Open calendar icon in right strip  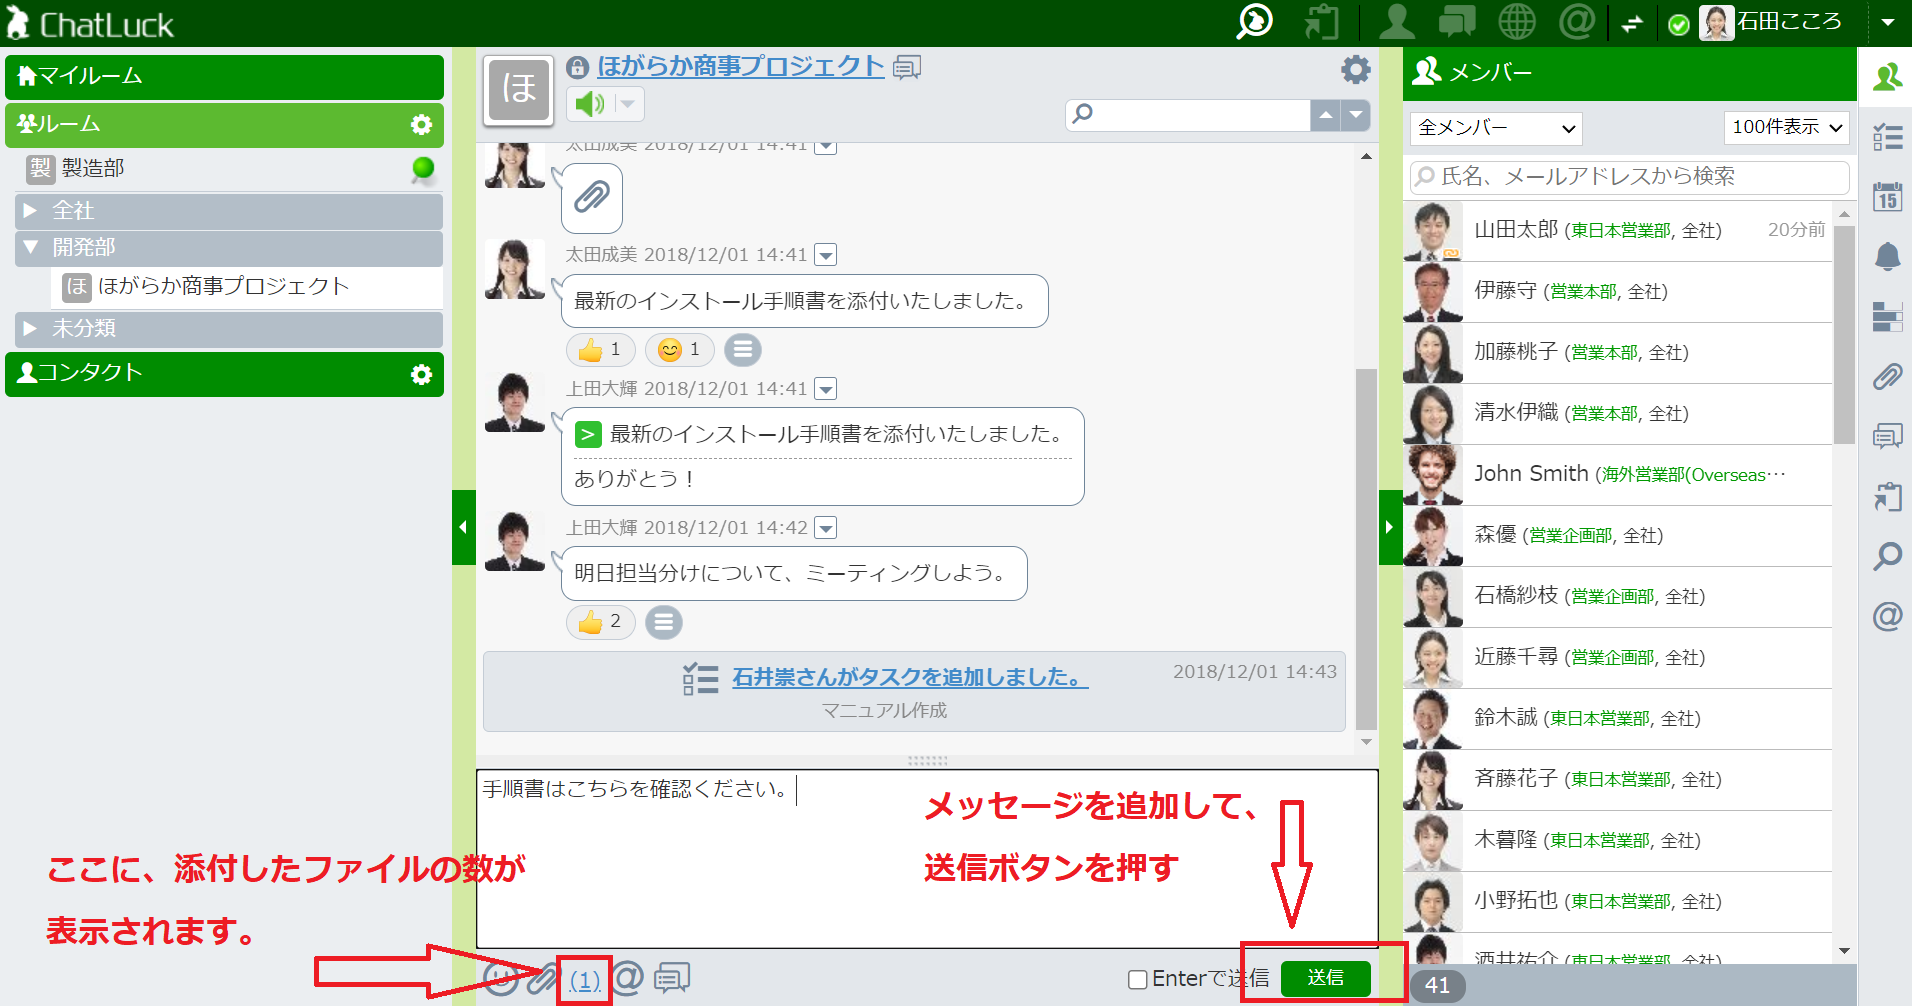pyautogui.click(x=1887, y=197)
